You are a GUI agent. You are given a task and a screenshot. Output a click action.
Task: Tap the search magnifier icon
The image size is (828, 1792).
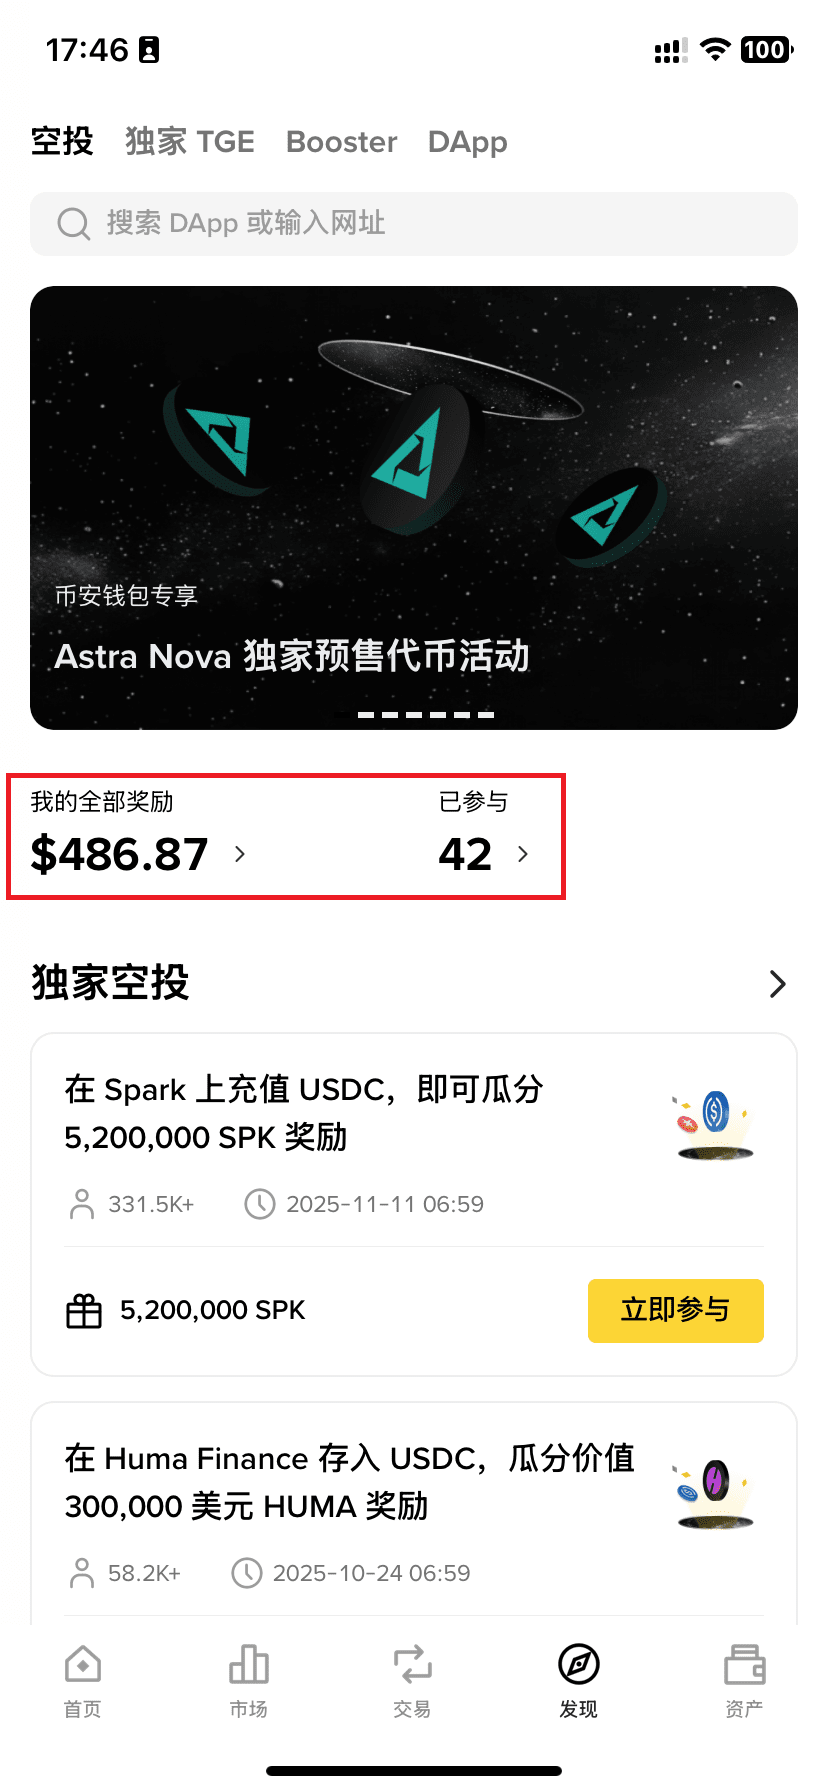pyautogui.click(x=73, y=223)
